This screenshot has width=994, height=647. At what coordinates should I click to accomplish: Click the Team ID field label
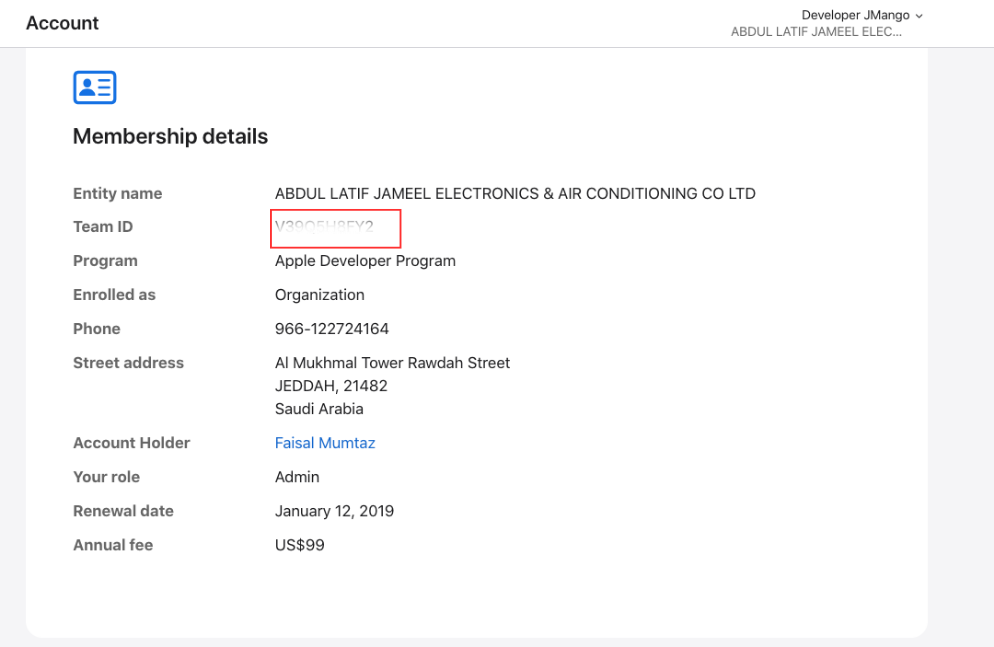pos(103,227)
